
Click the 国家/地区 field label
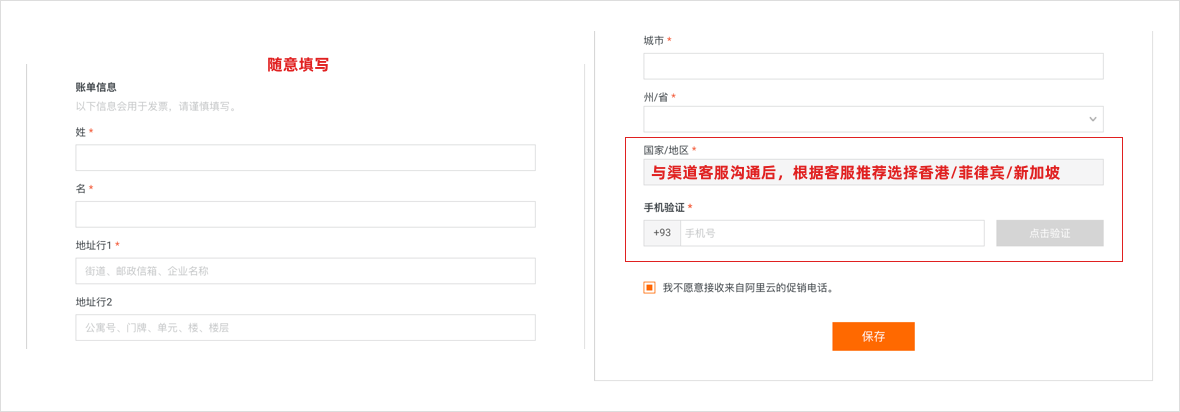[666, 150]
